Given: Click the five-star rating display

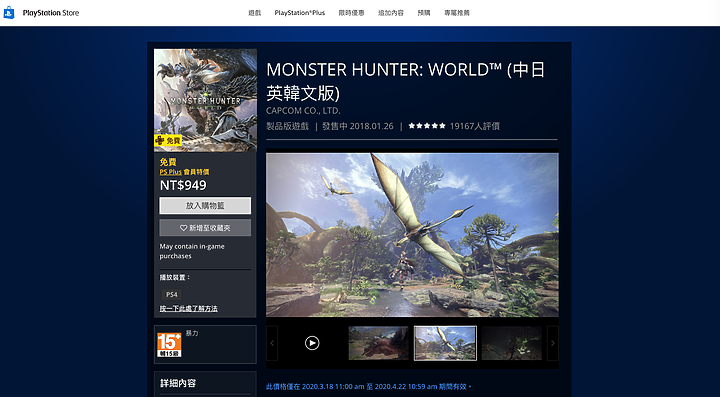Looking at the screenshot, I should tap(427, 126).
